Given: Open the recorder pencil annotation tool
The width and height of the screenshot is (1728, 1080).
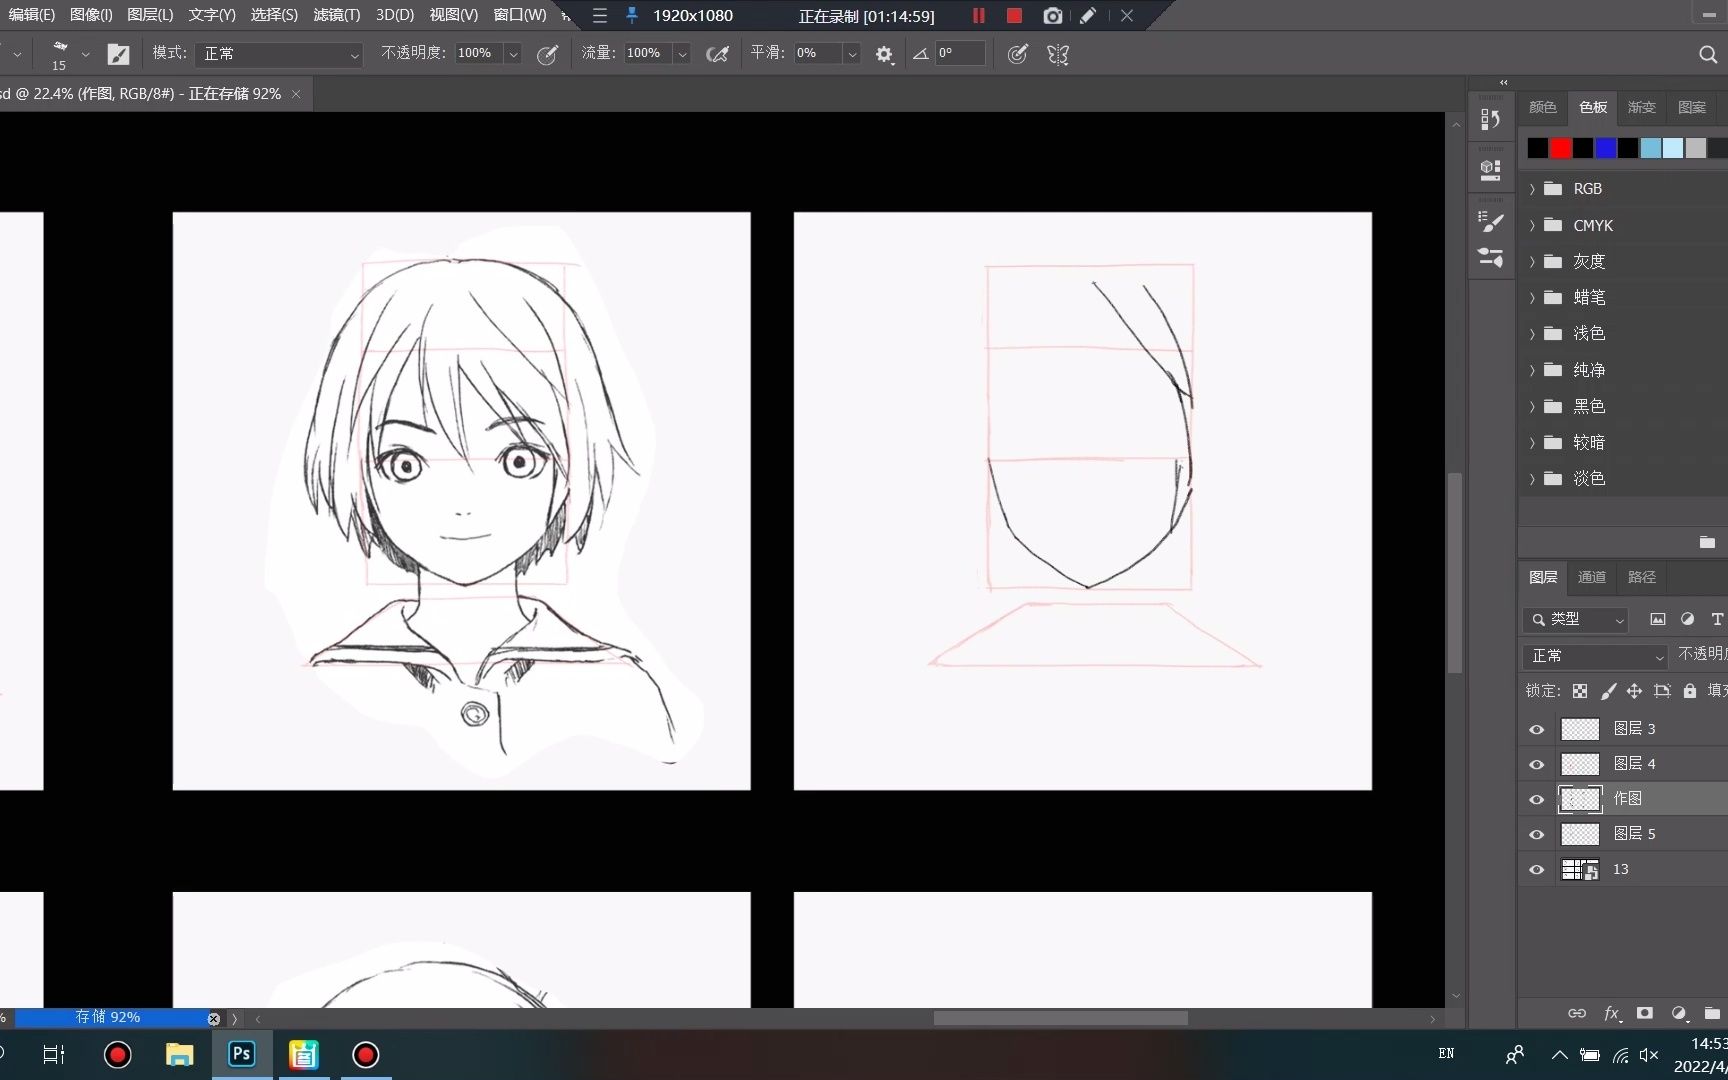Looking at the screenshot, I should [1088, 16].
